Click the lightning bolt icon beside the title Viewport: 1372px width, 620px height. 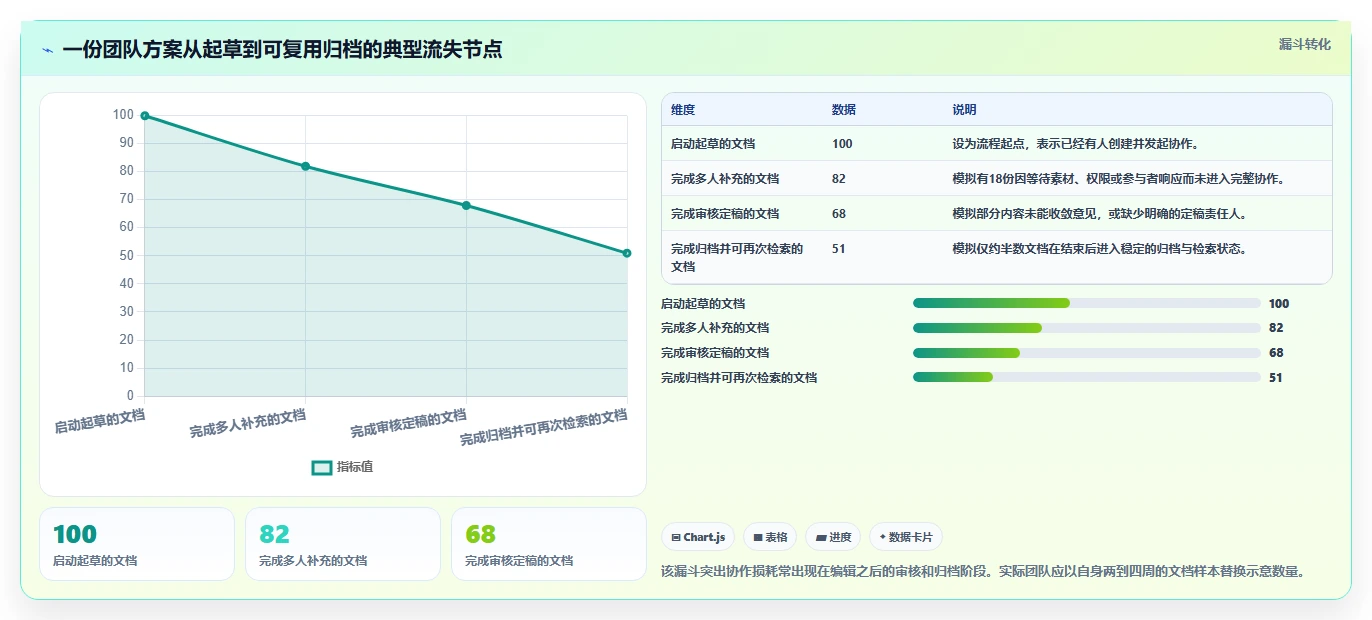coord(48,50)
